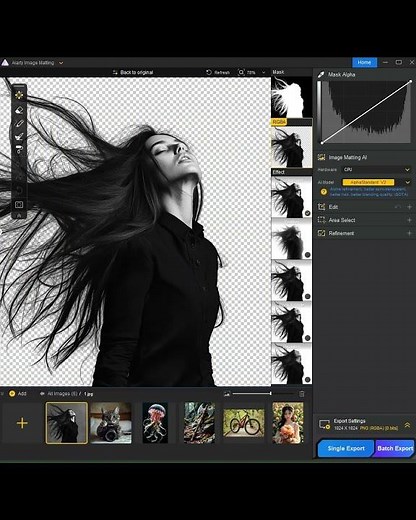Select the woman with flowers thumbnail
This screenshot has height=520, width=416.
tap(288, 423)
